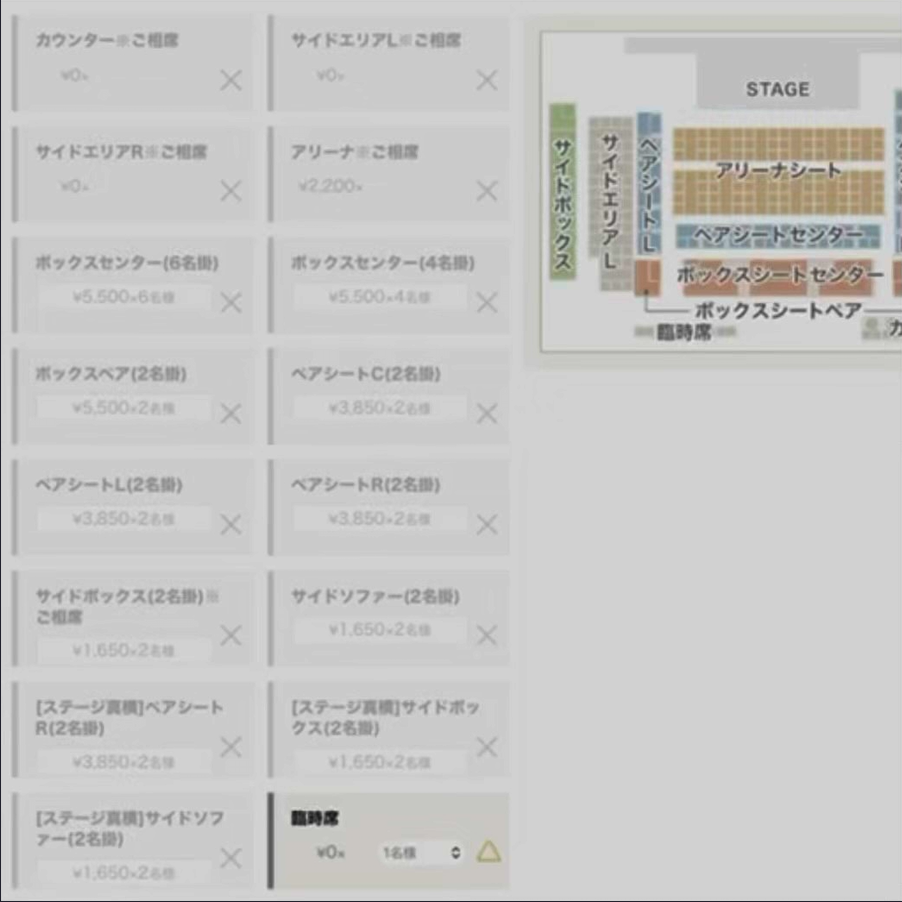Click the X icon for アリーナ seats
Viewport: 902px width, 902px height.
[x=487, y=191]
